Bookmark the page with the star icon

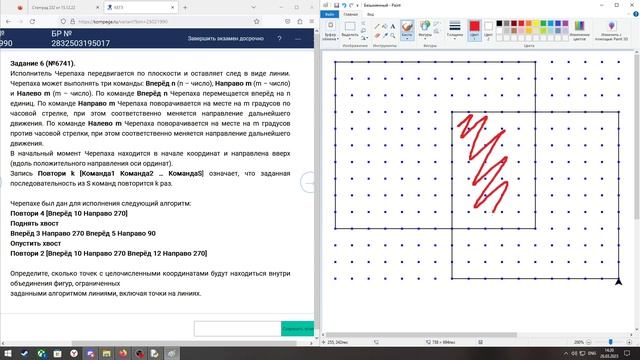(256, 21)
